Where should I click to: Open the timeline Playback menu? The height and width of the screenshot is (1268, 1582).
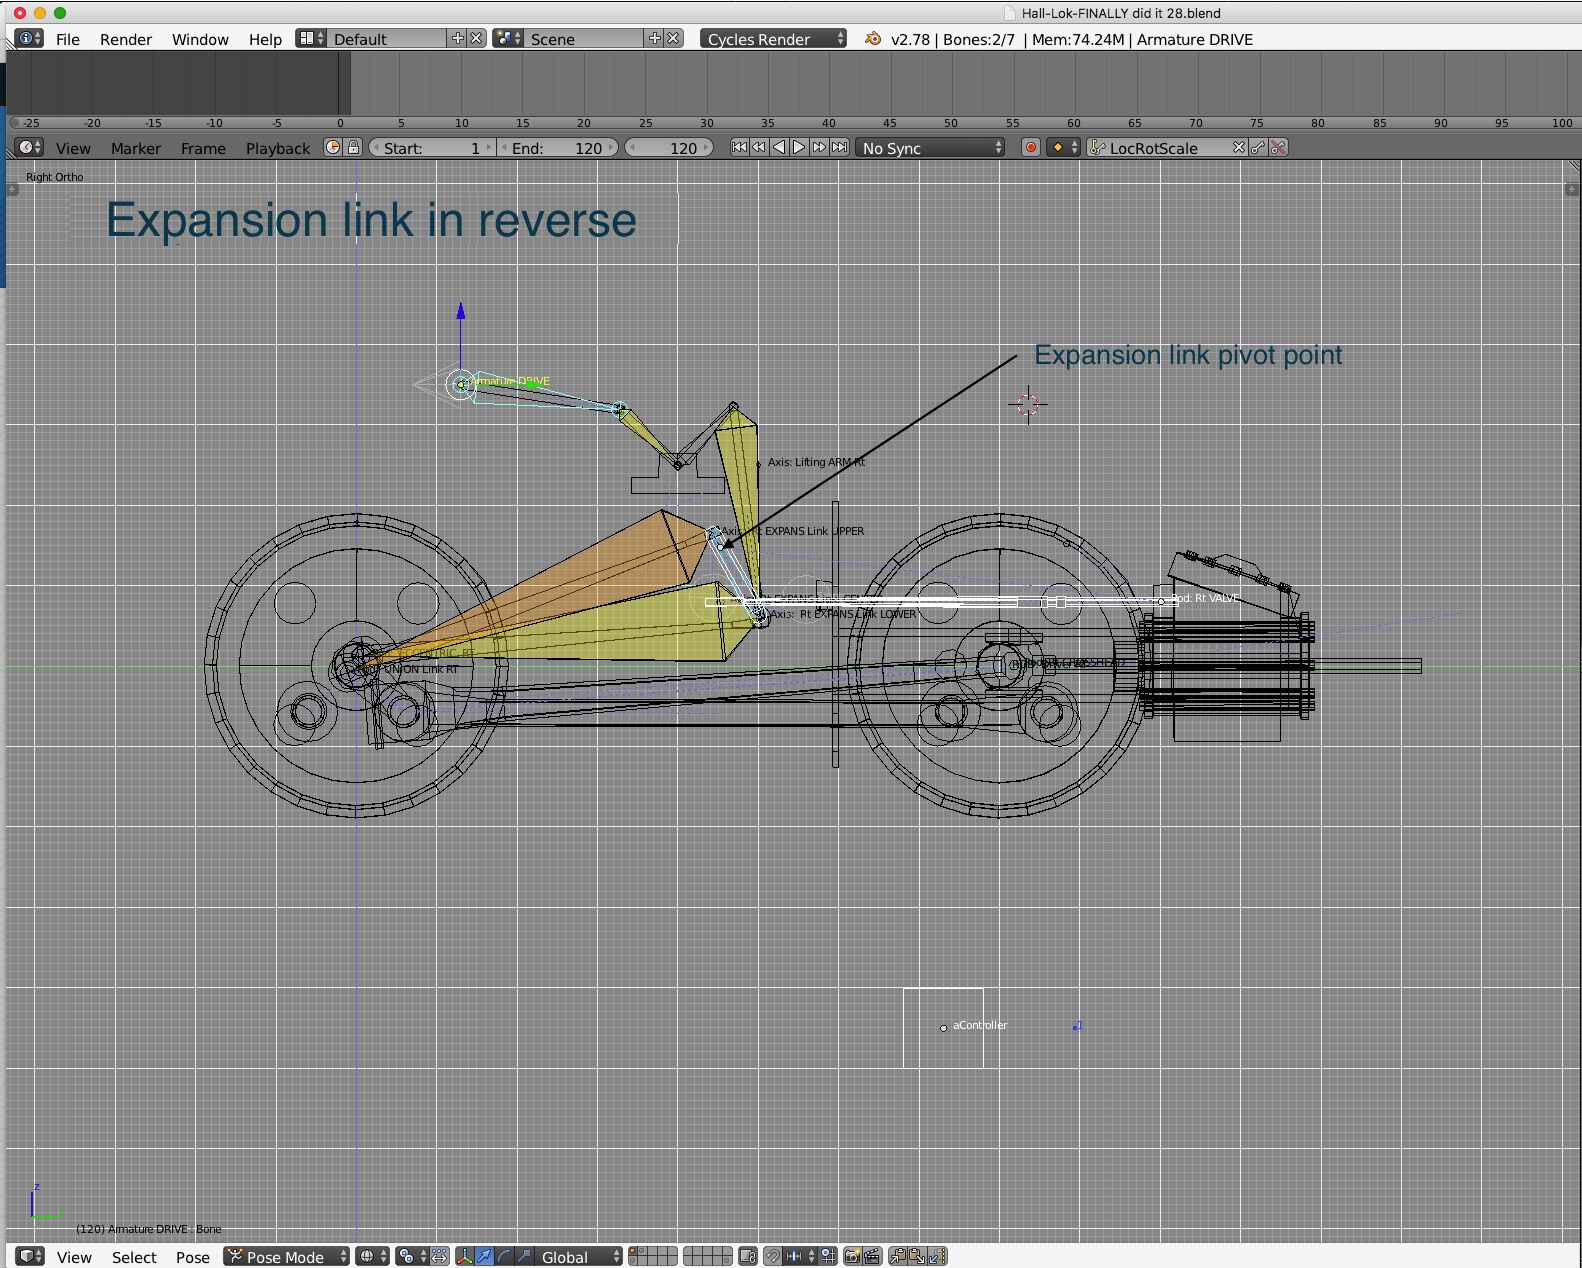[x=278, y=148]
